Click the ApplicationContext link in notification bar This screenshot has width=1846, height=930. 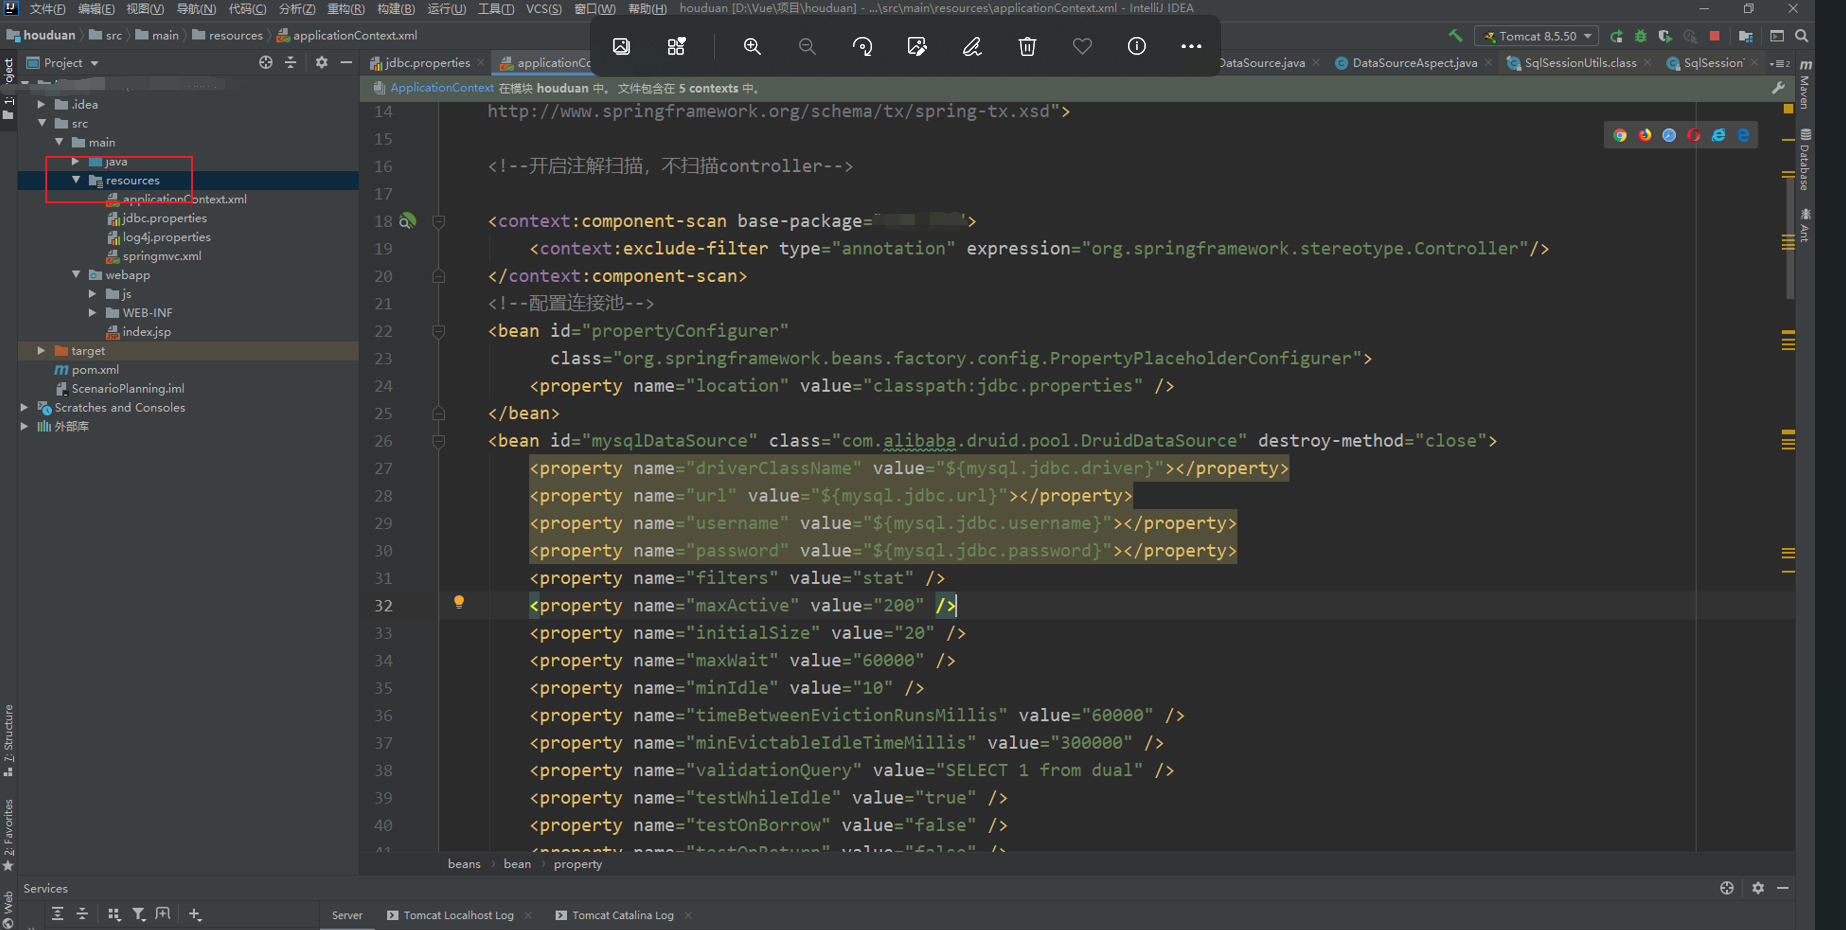click(442, 88)
